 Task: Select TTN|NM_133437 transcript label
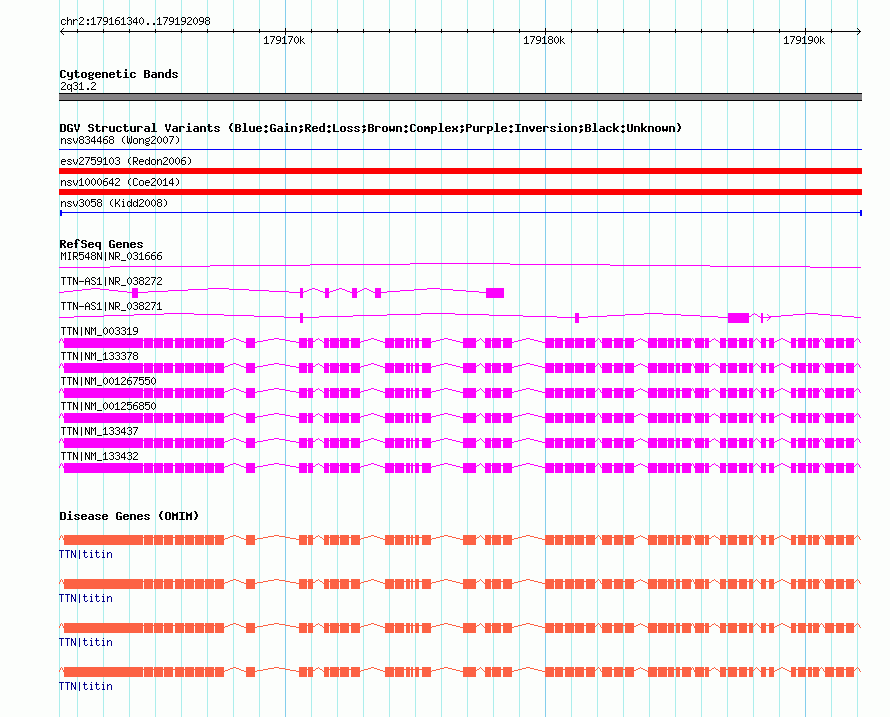pyautogui.click(x=99, y=431)
